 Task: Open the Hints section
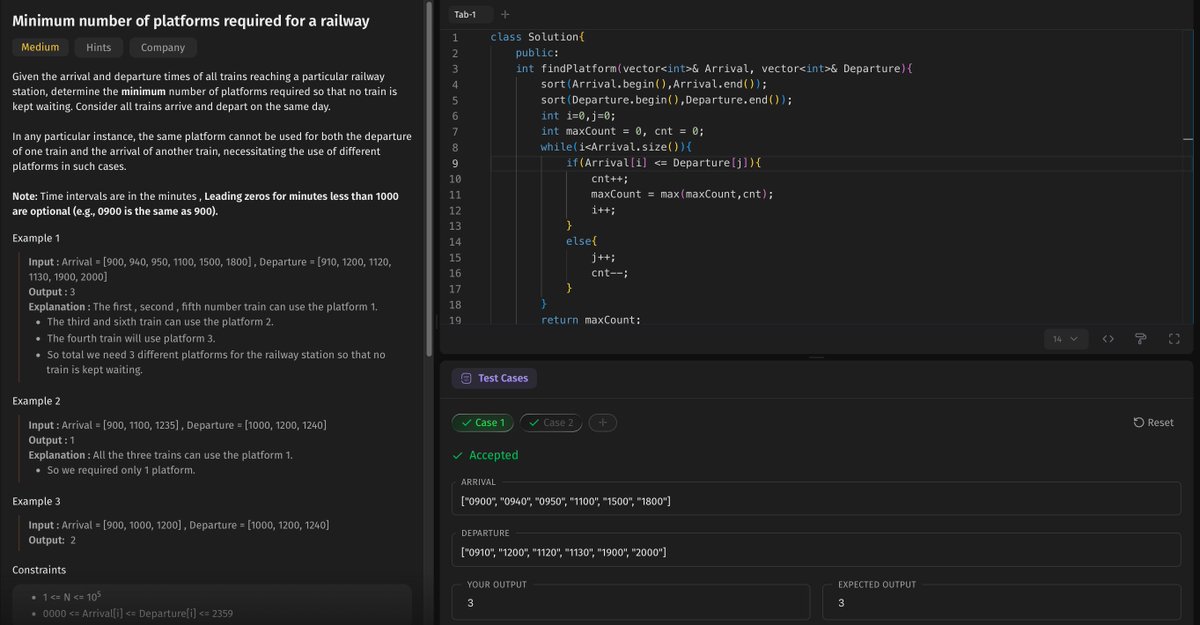99,47
